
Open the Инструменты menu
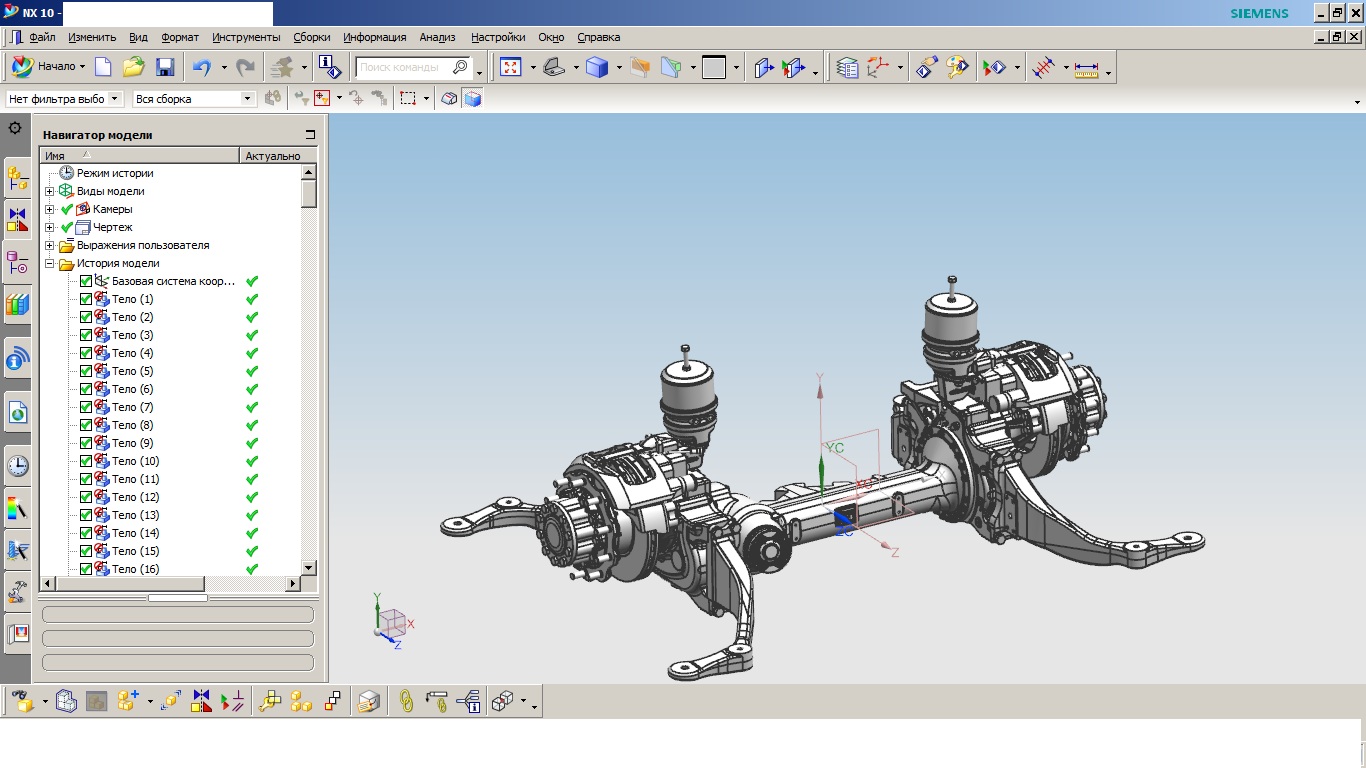click(x=246, y=37)
